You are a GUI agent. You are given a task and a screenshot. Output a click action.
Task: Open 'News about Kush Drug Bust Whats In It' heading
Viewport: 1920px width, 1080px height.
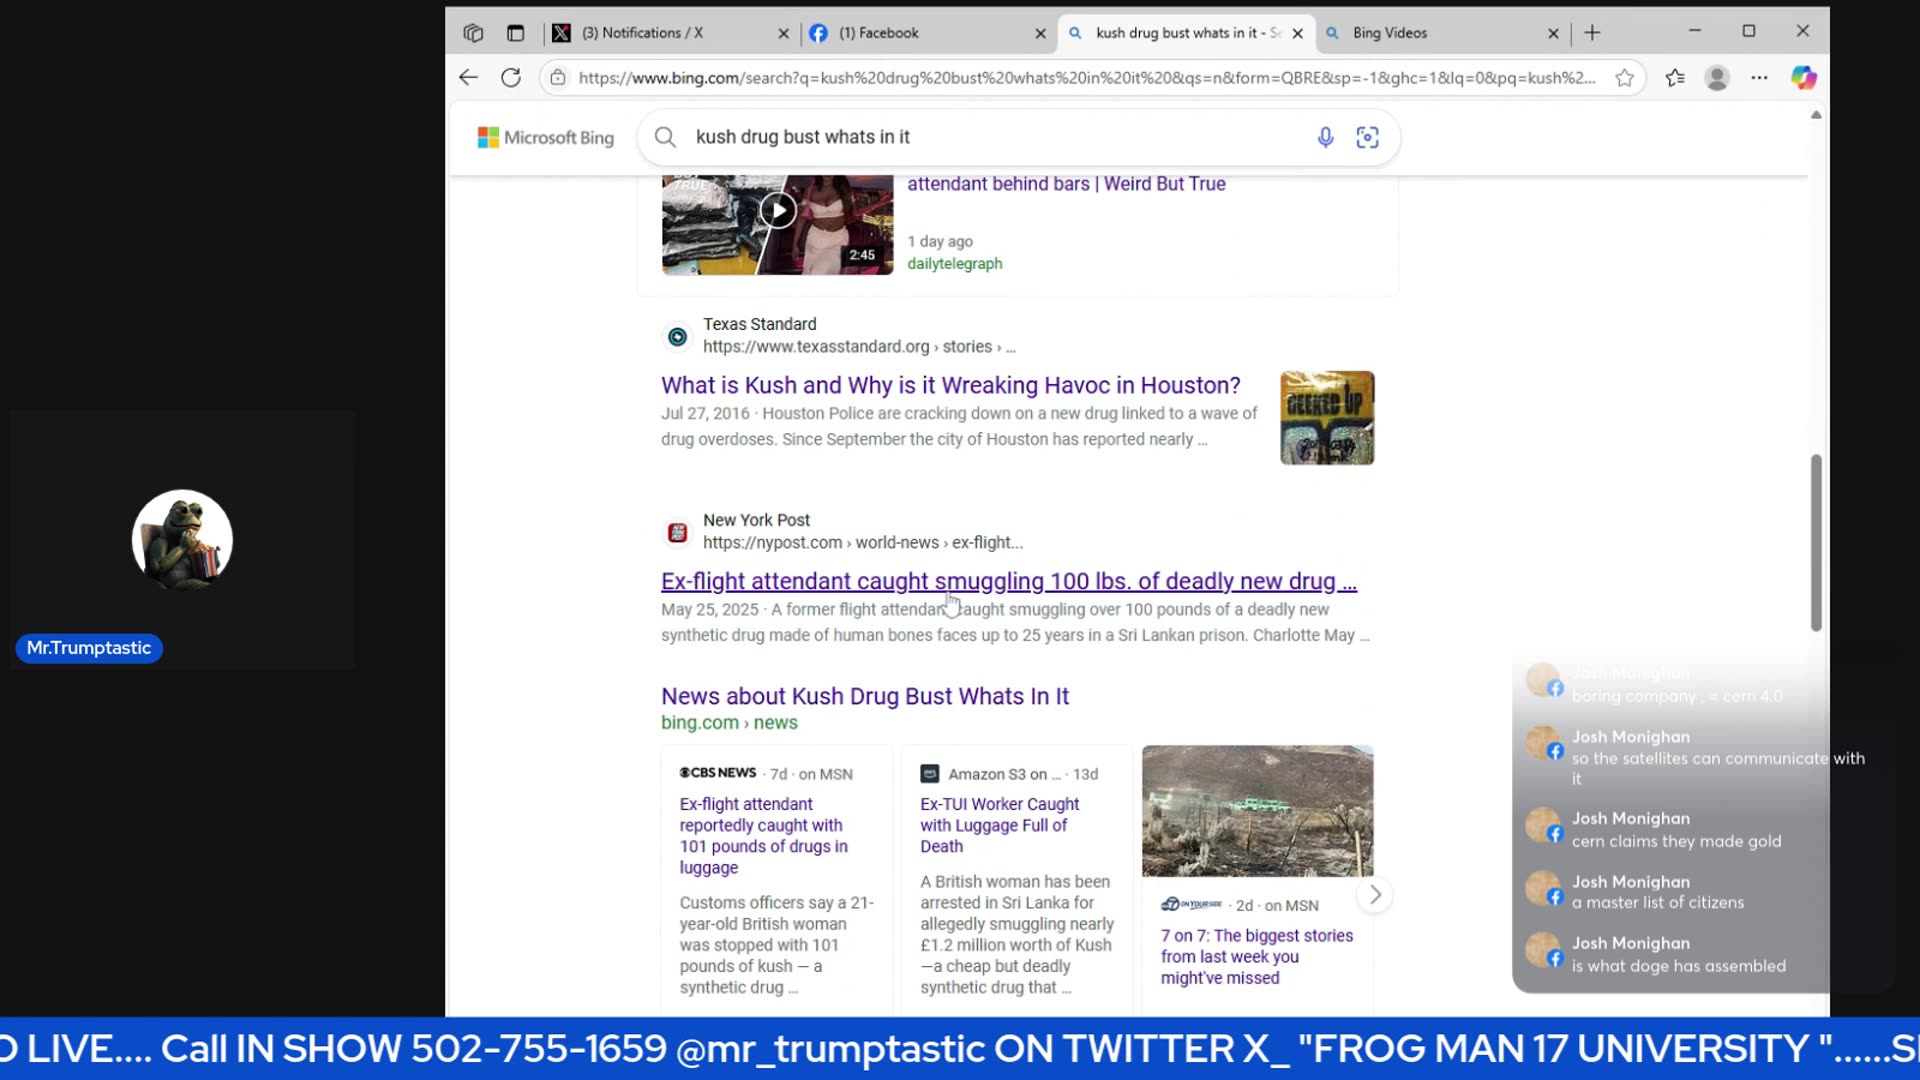tap(865, 696)
